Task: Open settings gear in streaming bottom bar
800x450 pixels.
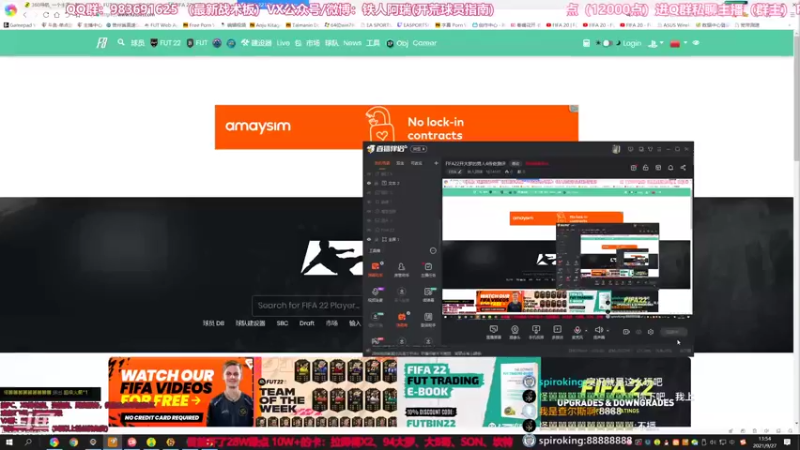Action: coord(651,332)
